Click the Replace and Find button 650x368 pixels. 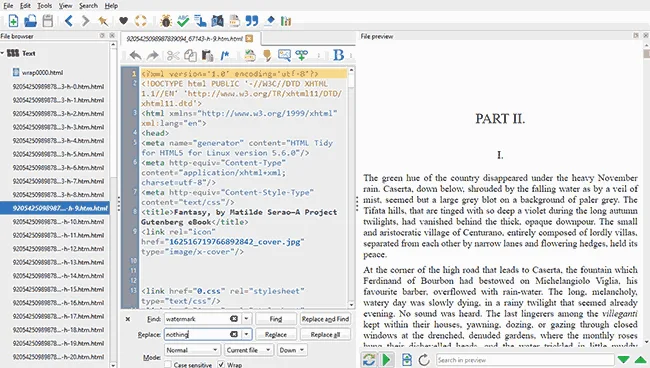pyautogui.click(x=325, y=319)
